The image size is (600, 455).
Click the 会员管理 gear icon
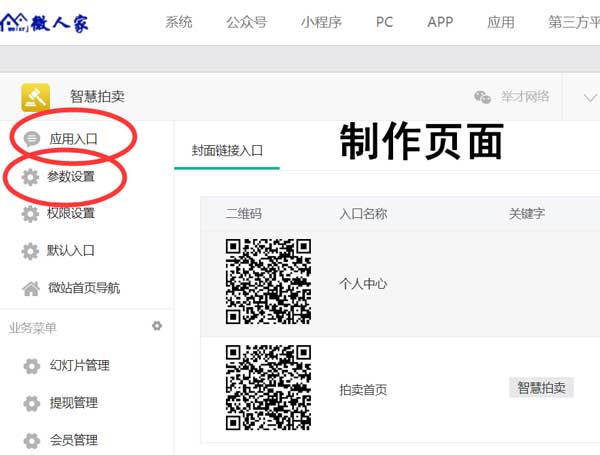click(32, 441)
